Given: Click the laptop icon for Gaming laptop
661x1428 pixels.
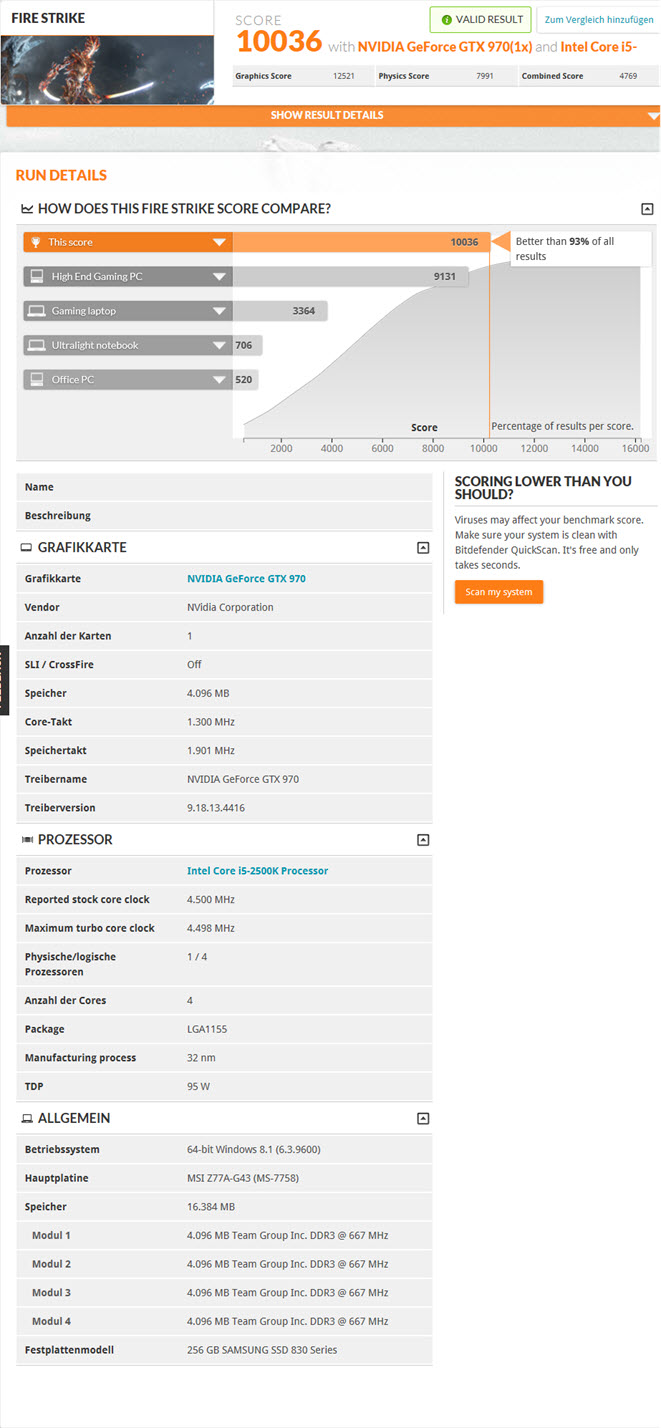Looking at the screenshot, I should [x=36, y=311].
